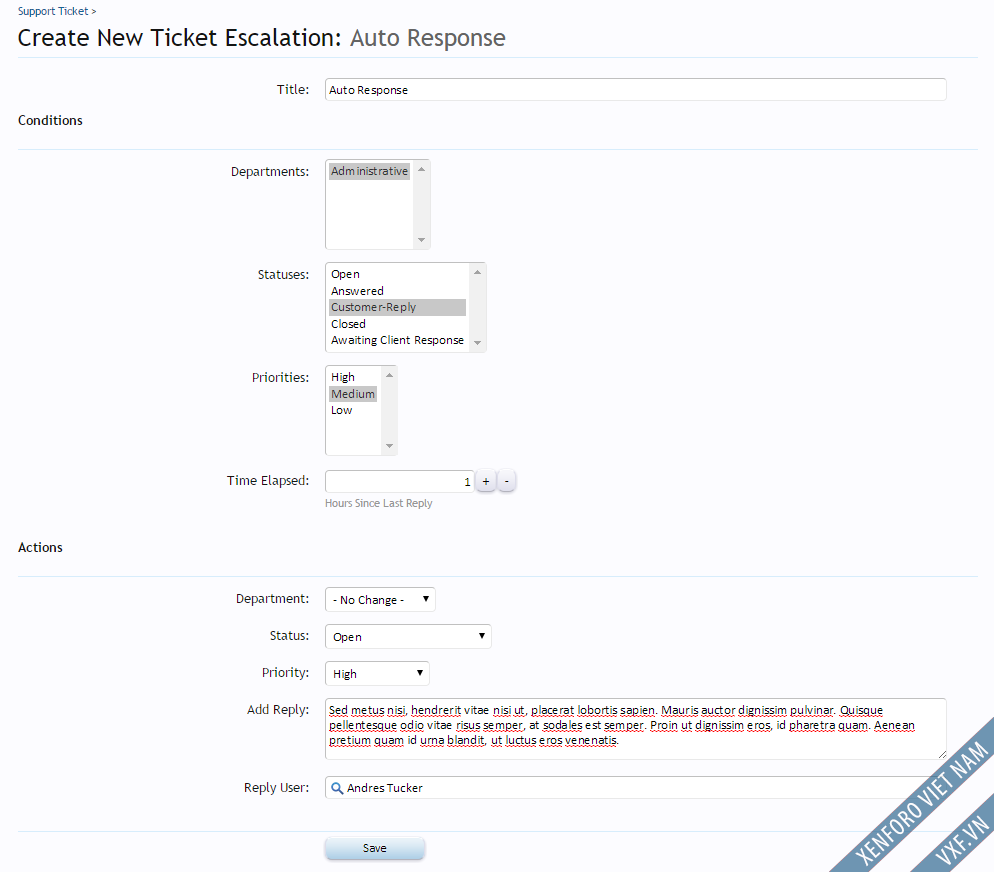994x872 pixels.
Task: Open the Department action dropdown
Action: click(380, 600)
